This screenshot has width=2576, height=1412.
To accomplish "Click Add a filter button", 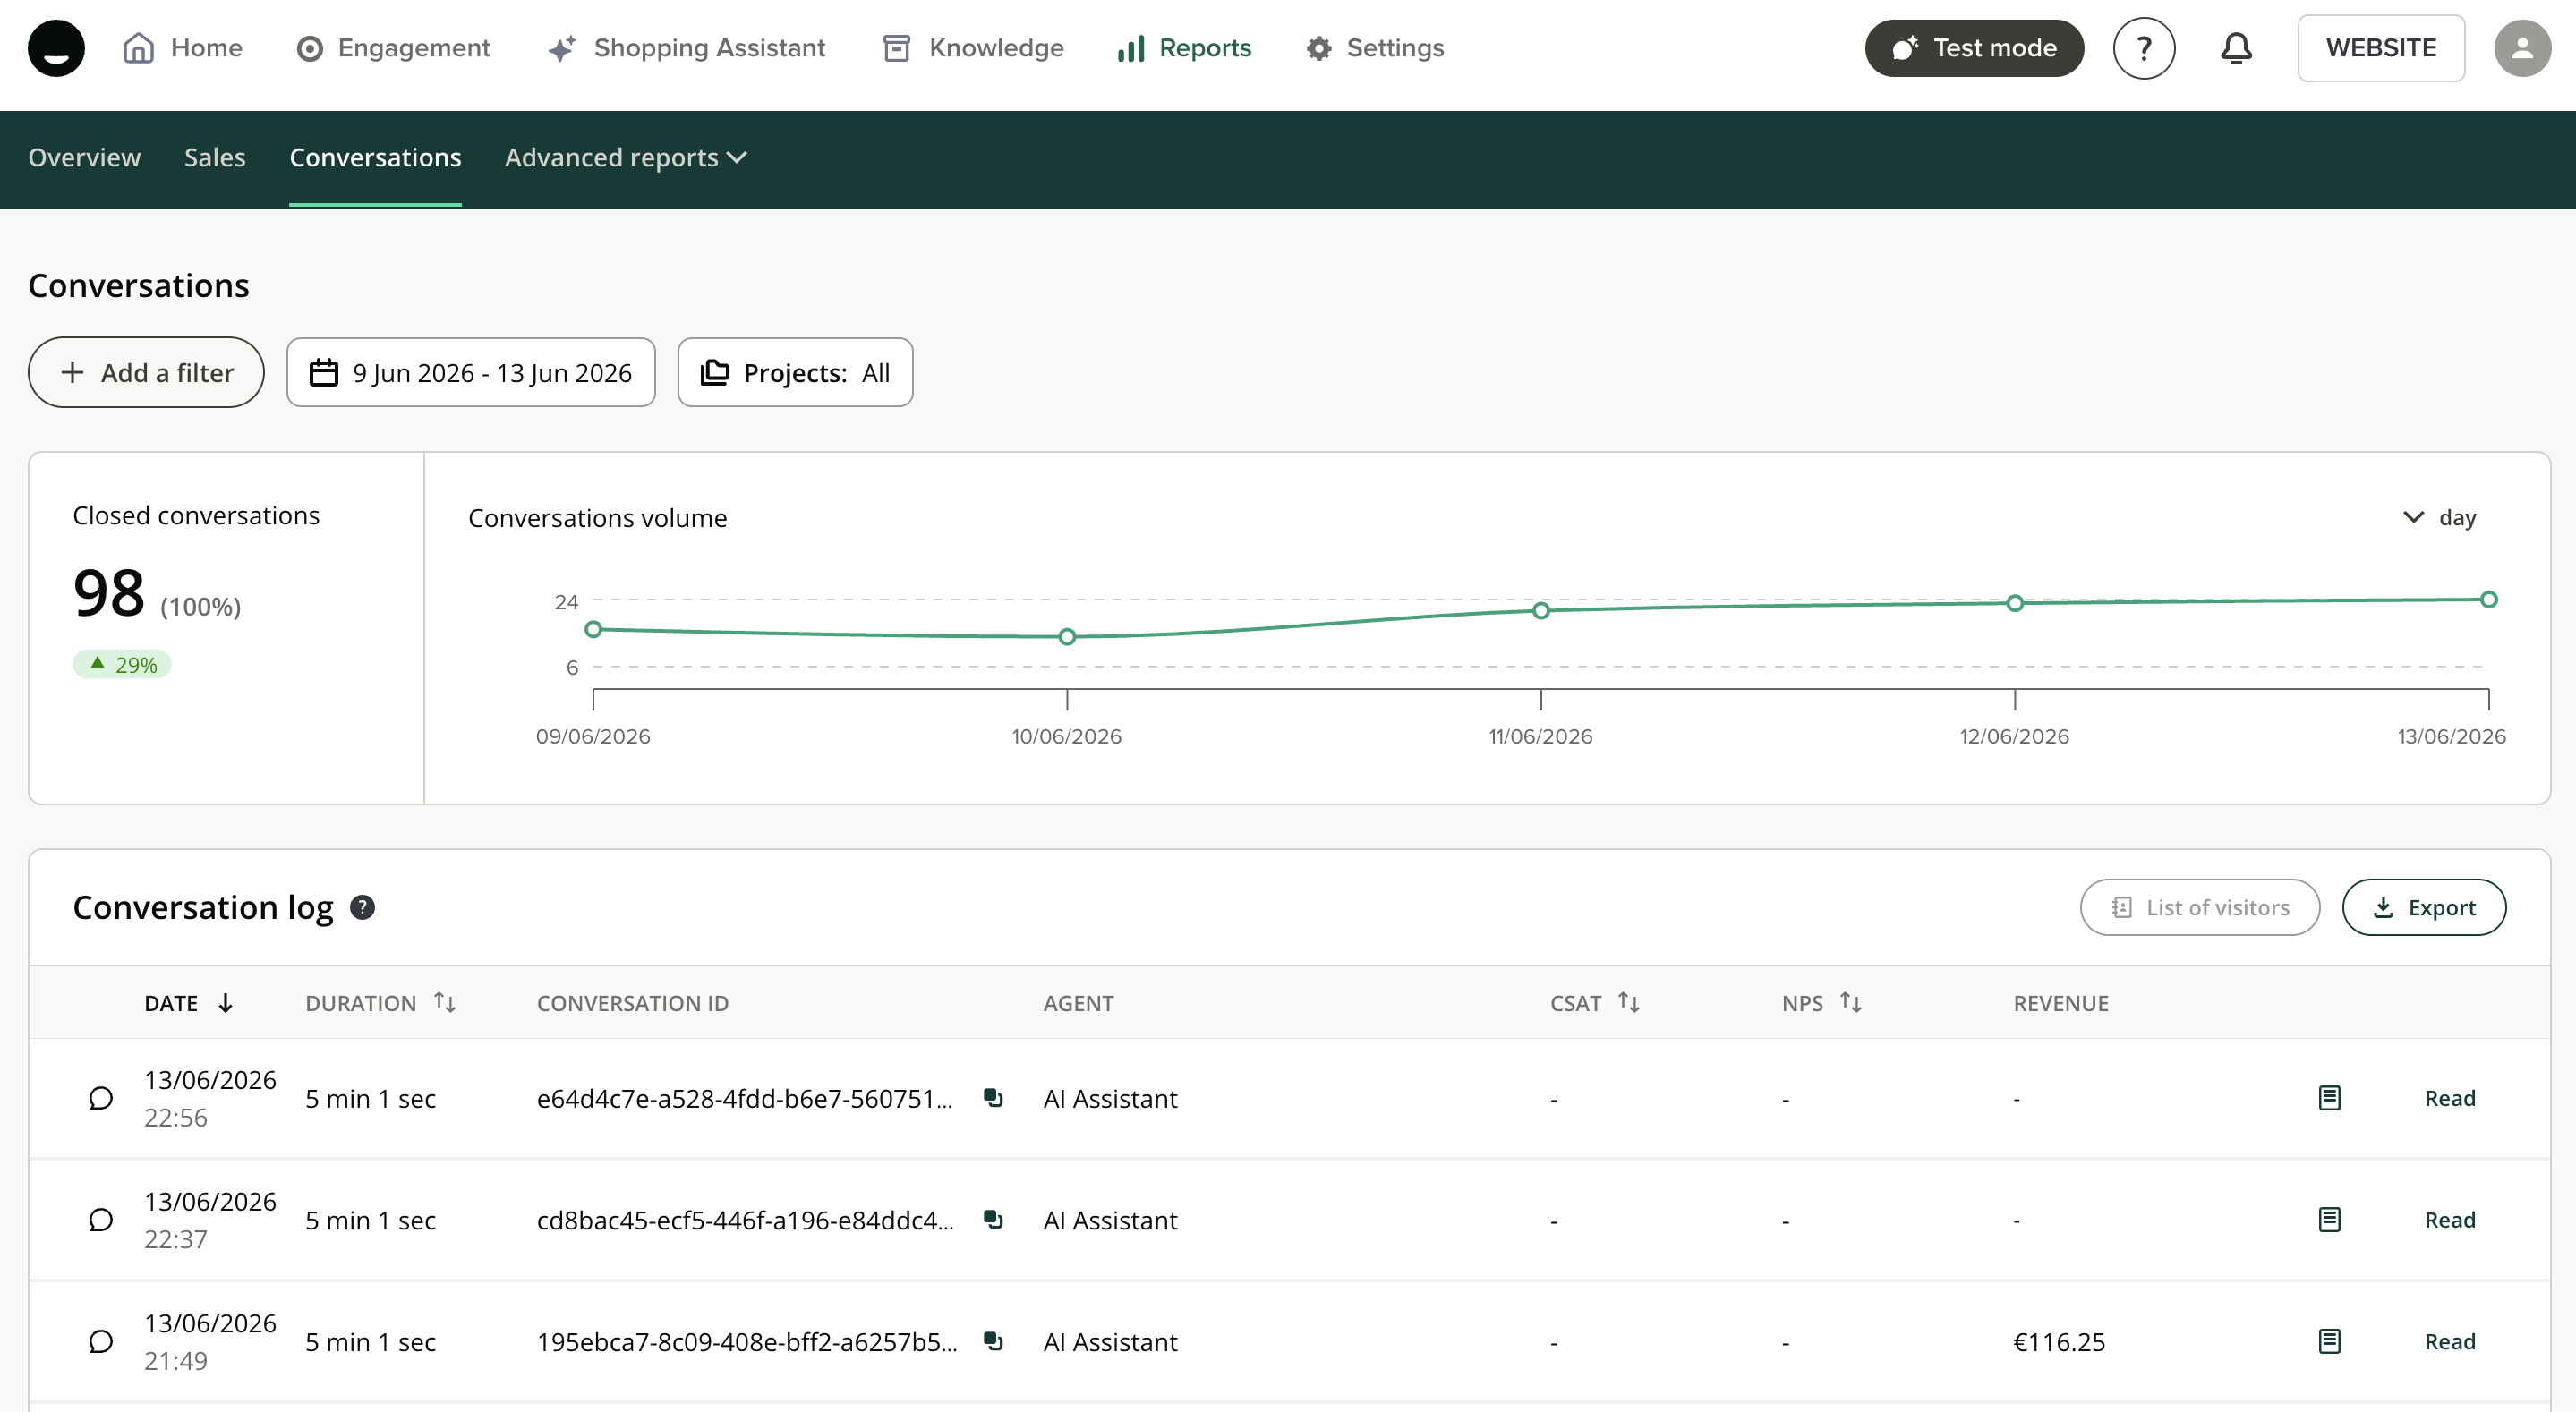I will pos(146,373).
